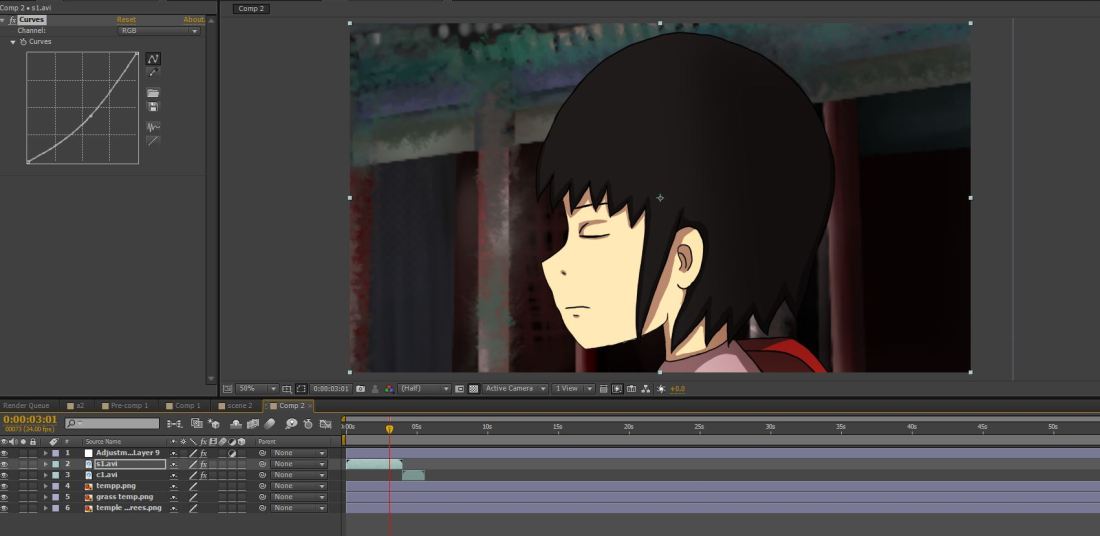
Task: Switch to the a2 timeline tab
Action: point(76,406)
